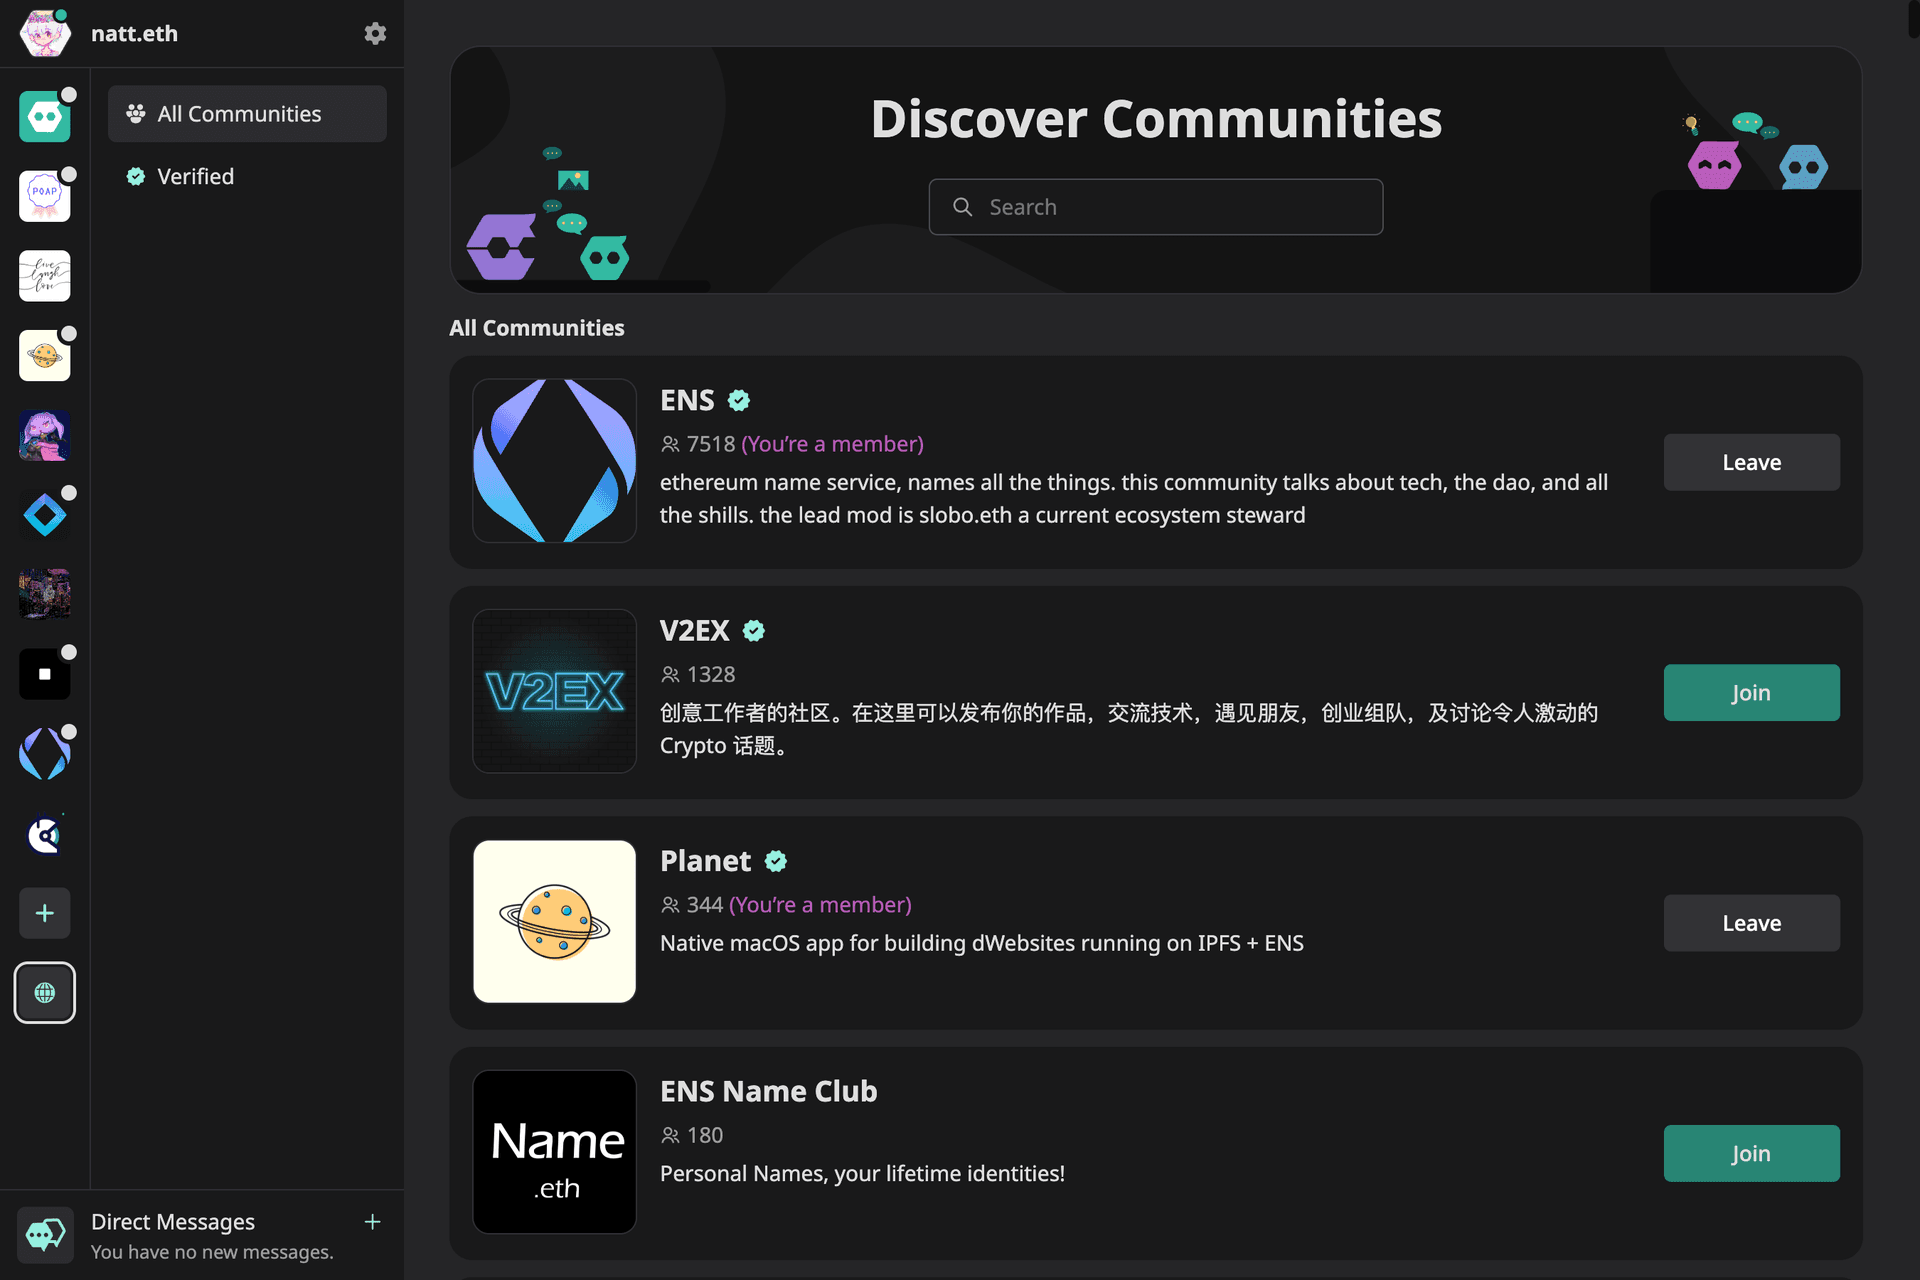Open the blue diamond community icon

click(x=45, y=515)
